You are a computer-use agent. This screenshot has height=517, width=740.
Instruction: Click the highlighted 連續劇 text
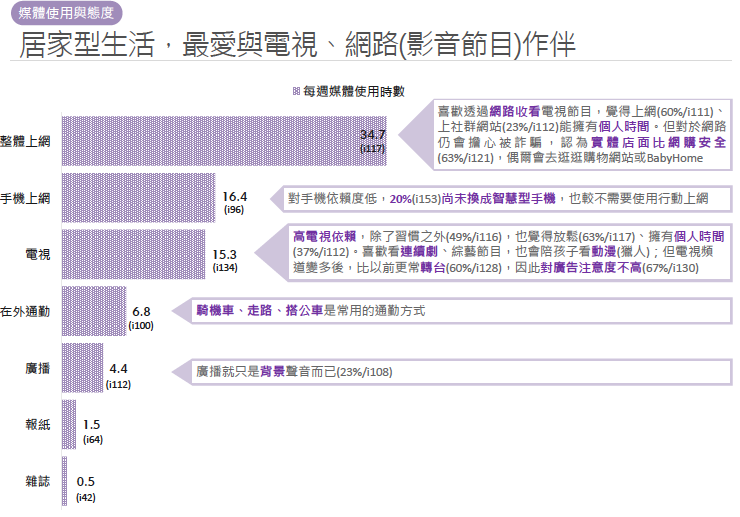419,252
